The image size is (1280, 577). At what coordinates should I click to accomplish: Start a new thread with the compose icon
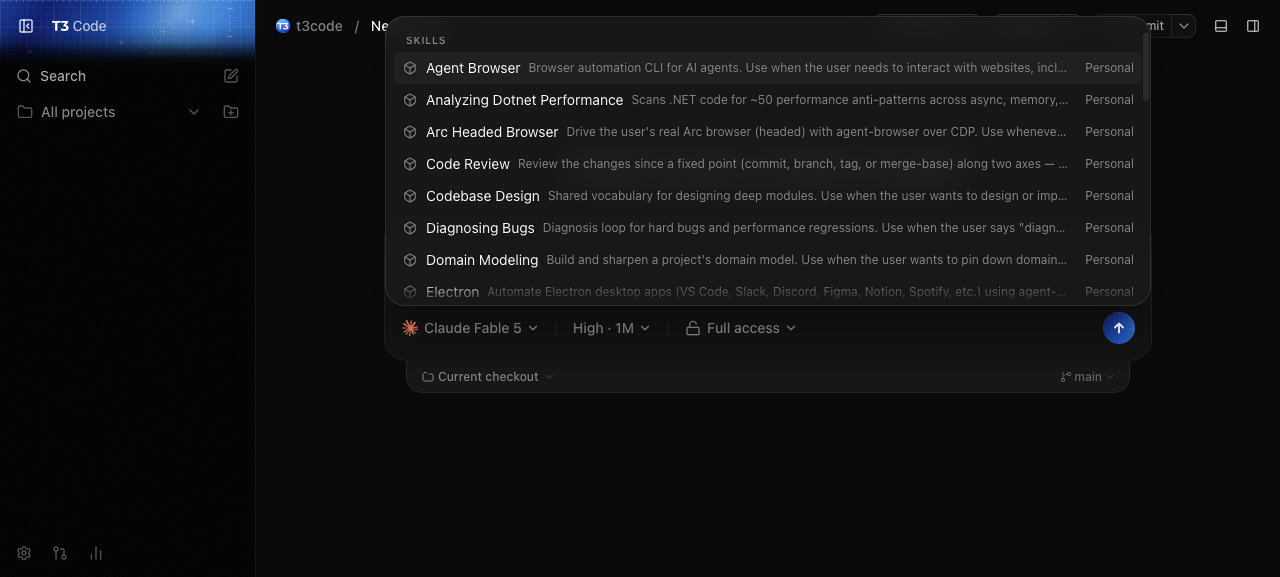click(231, 76)
